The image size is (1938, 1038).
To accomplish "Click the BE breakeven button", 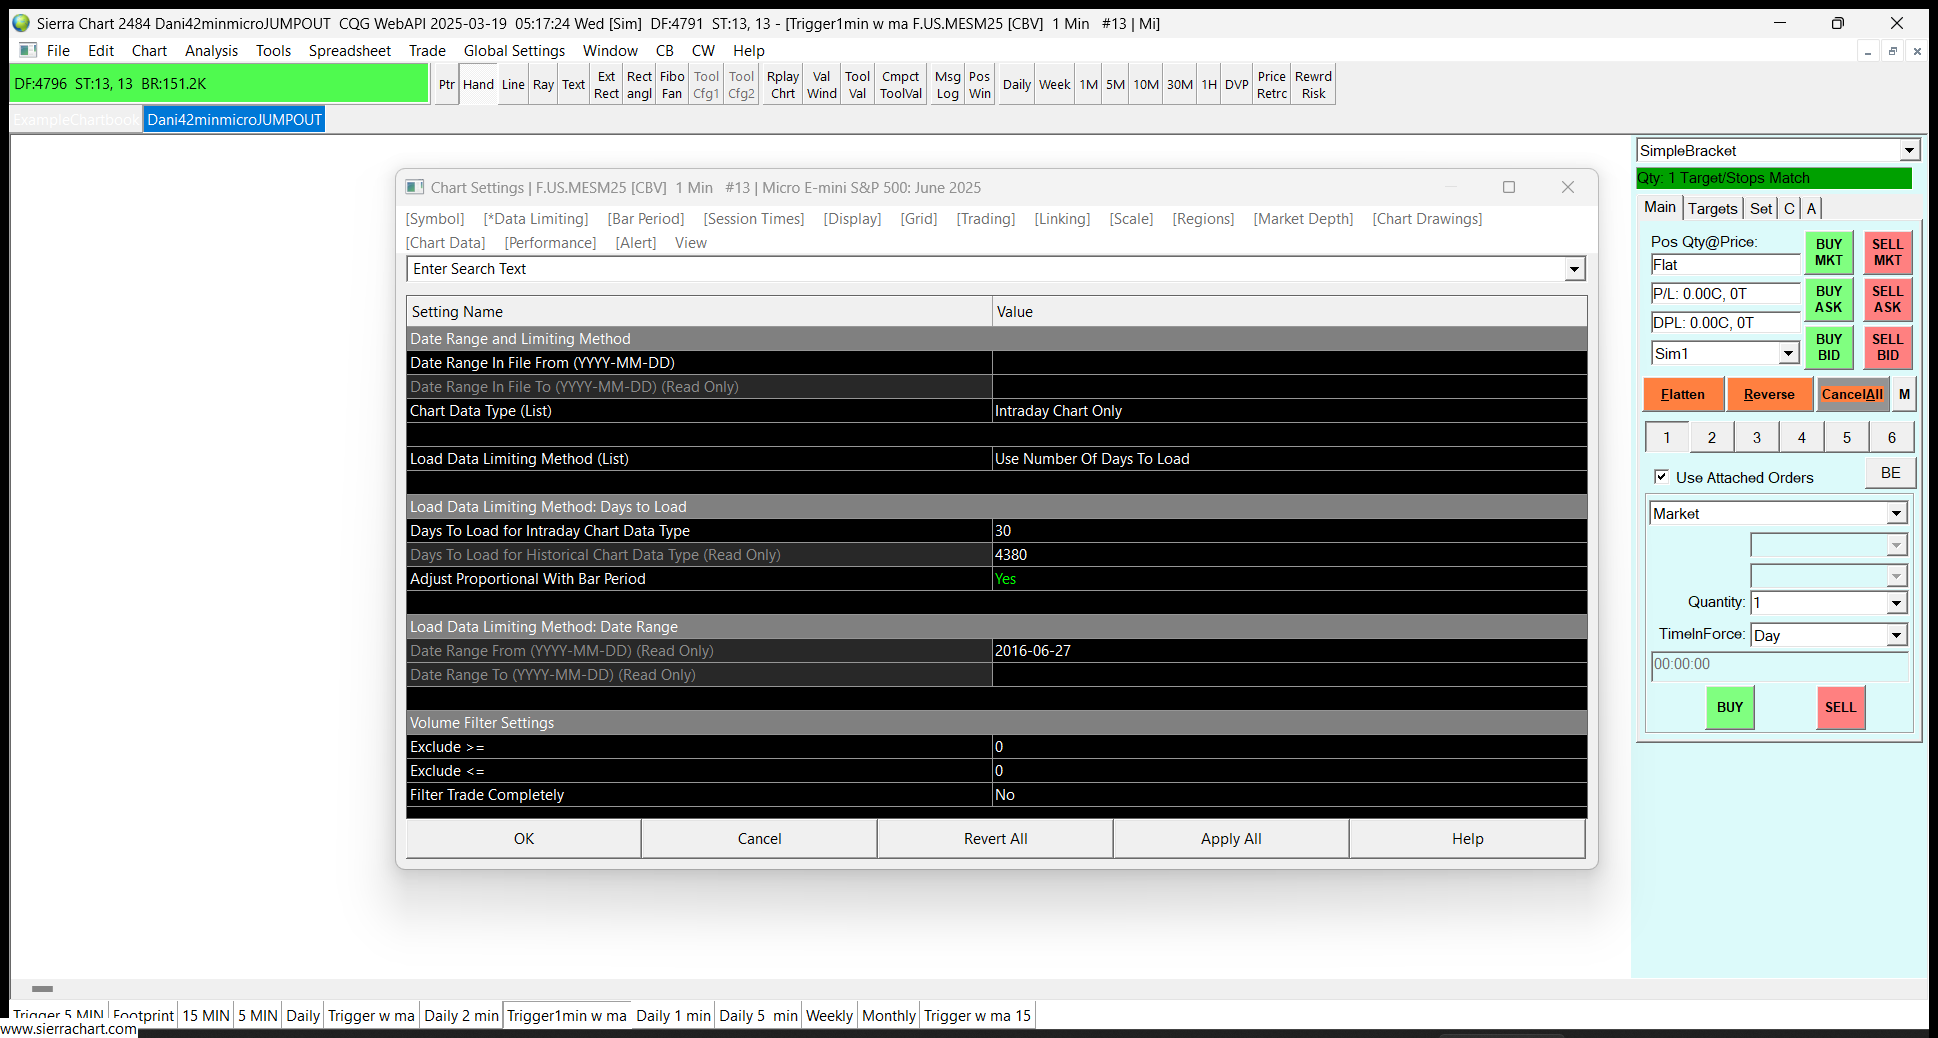I will [x=1890, y=473].
